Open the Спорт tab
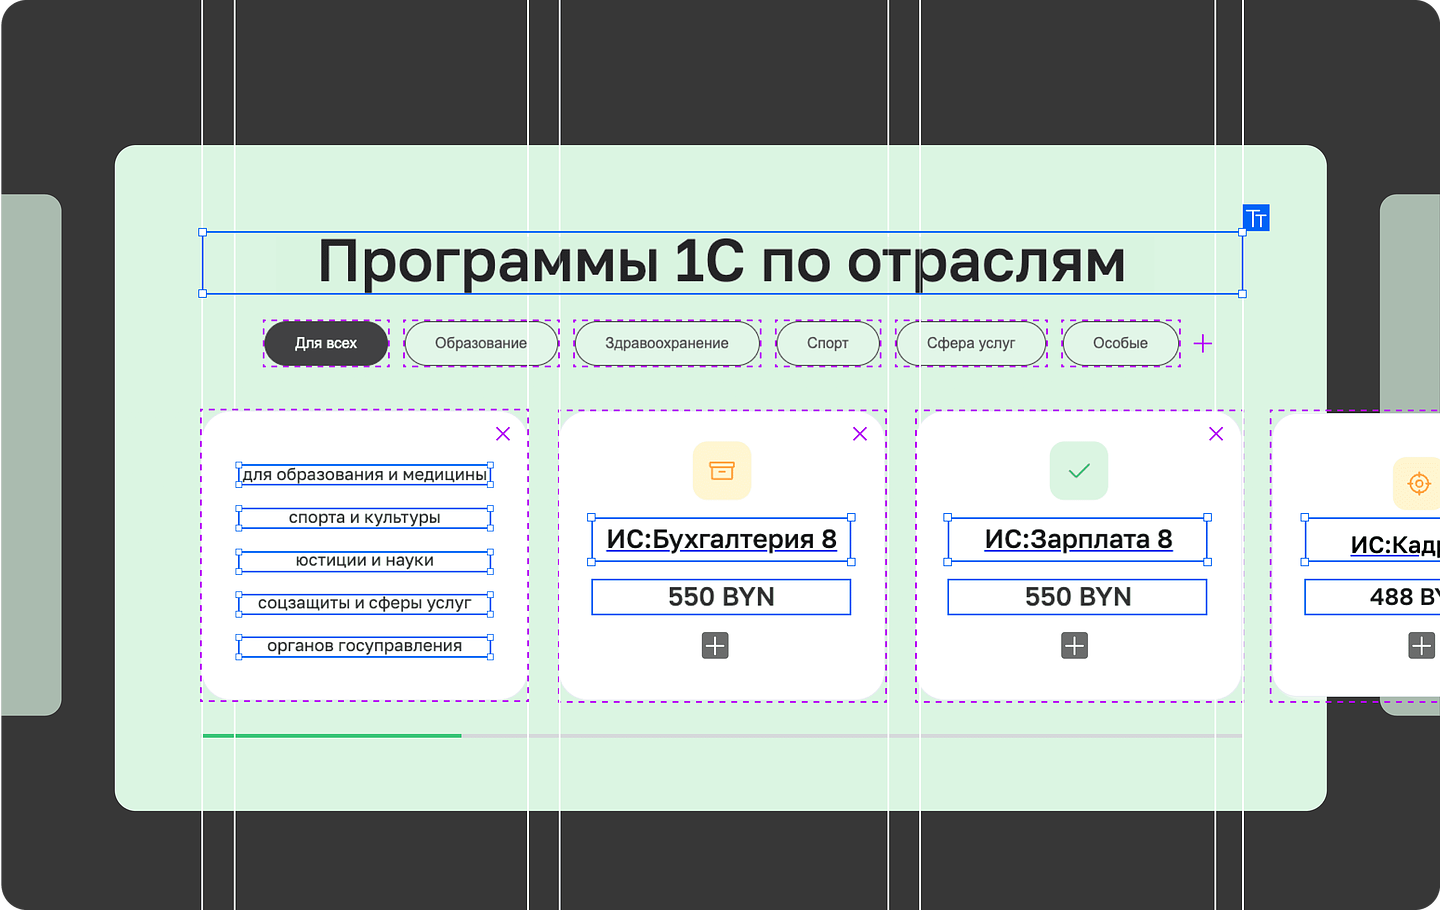The image size is (1440, 910). pyautogui.click(x=828, y=343)
